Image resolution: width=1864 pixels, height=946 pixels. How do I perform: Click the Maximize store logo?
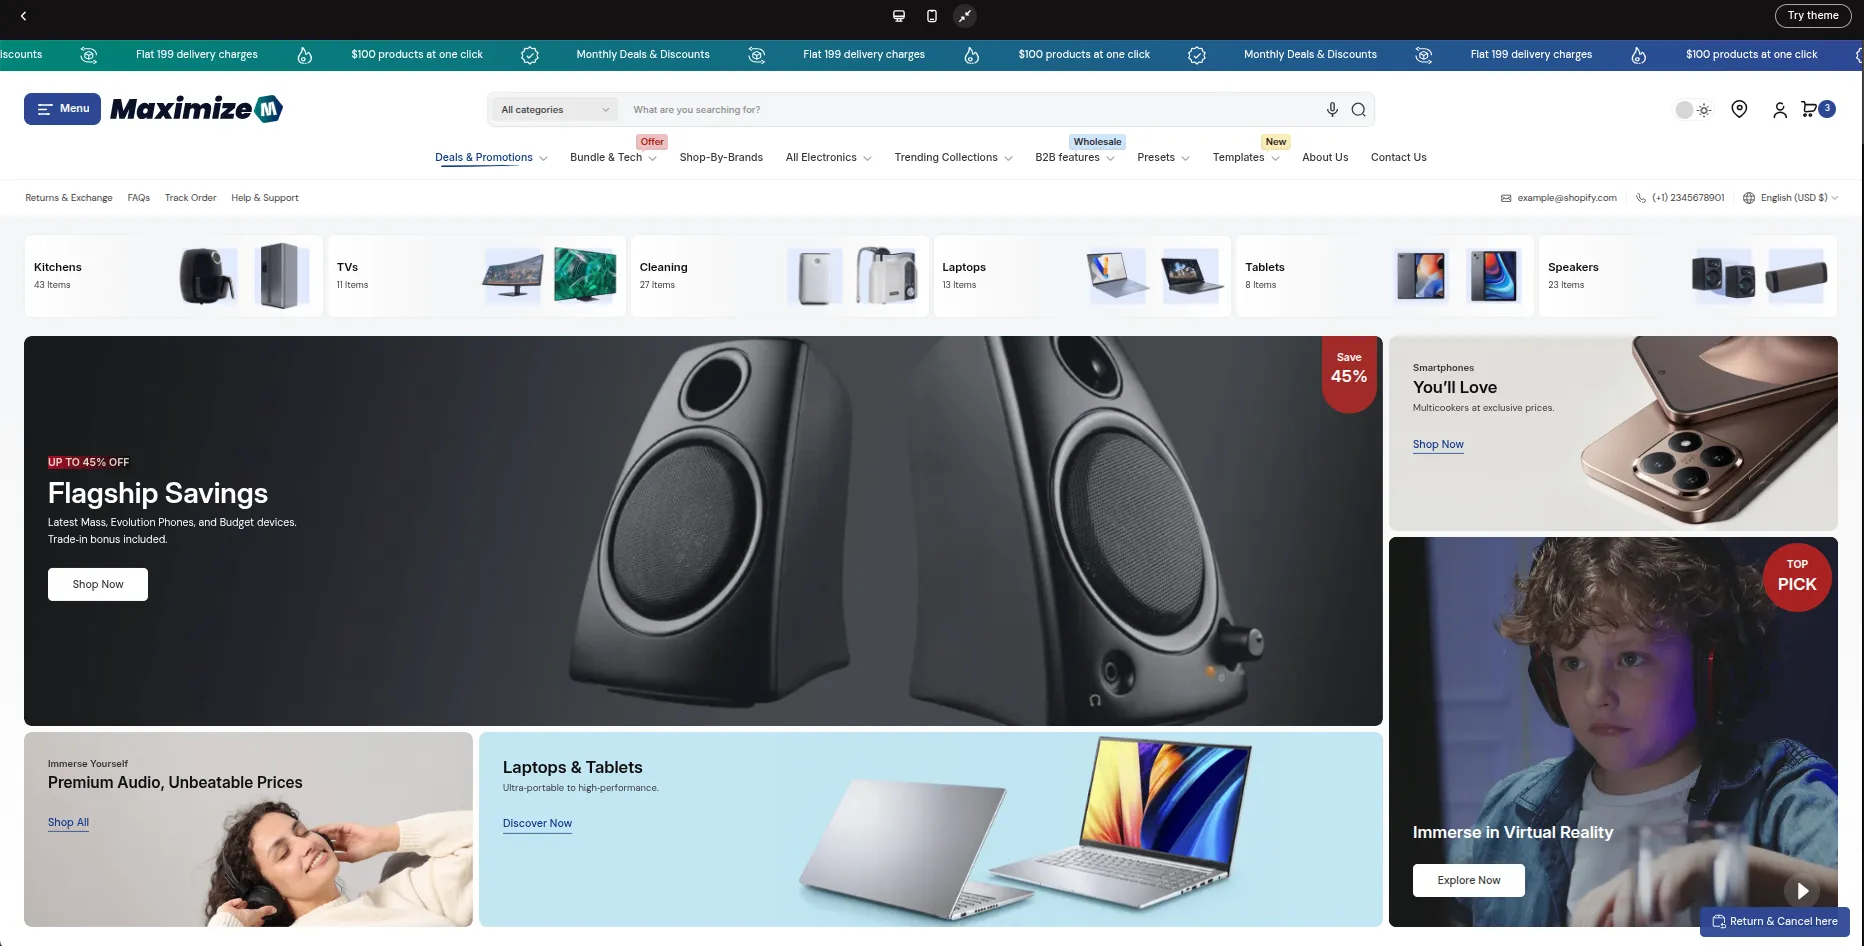(196, 109)
